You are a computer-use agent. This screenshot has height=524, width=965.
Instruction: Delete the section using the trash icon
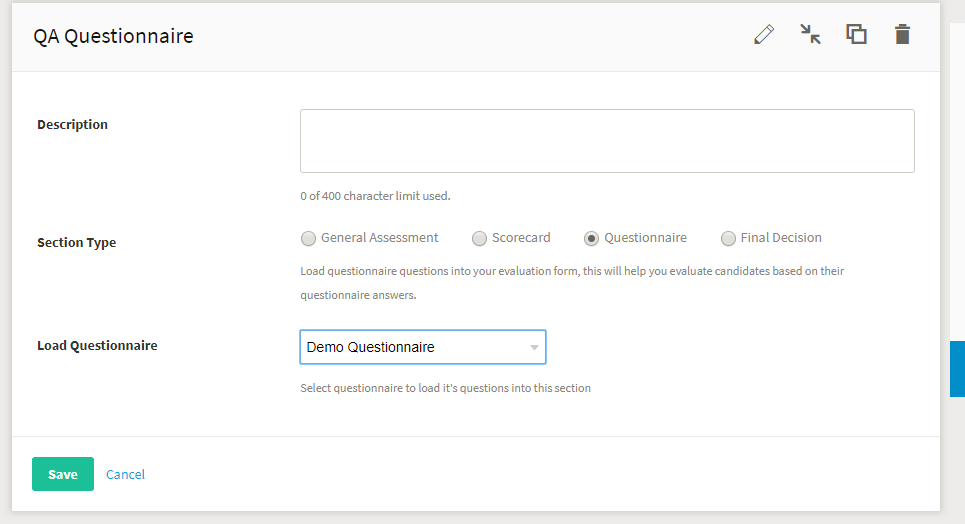point(902,34)
